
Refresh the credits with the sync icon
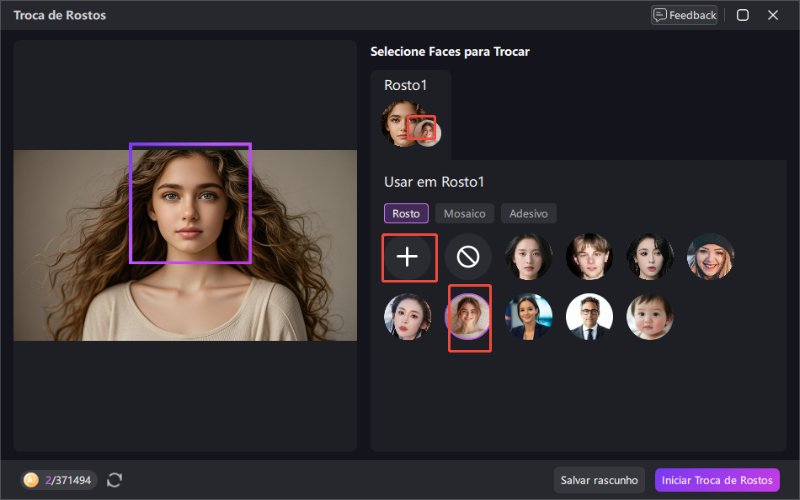coord(114,480)
